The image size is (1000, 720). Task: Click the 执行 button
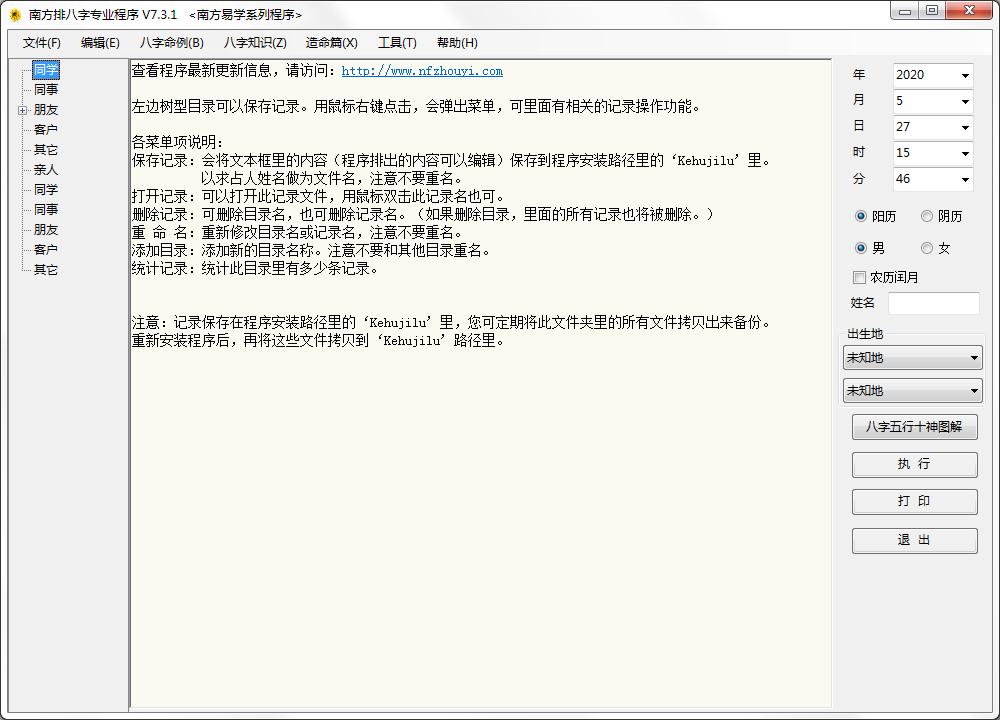[914, 464]
